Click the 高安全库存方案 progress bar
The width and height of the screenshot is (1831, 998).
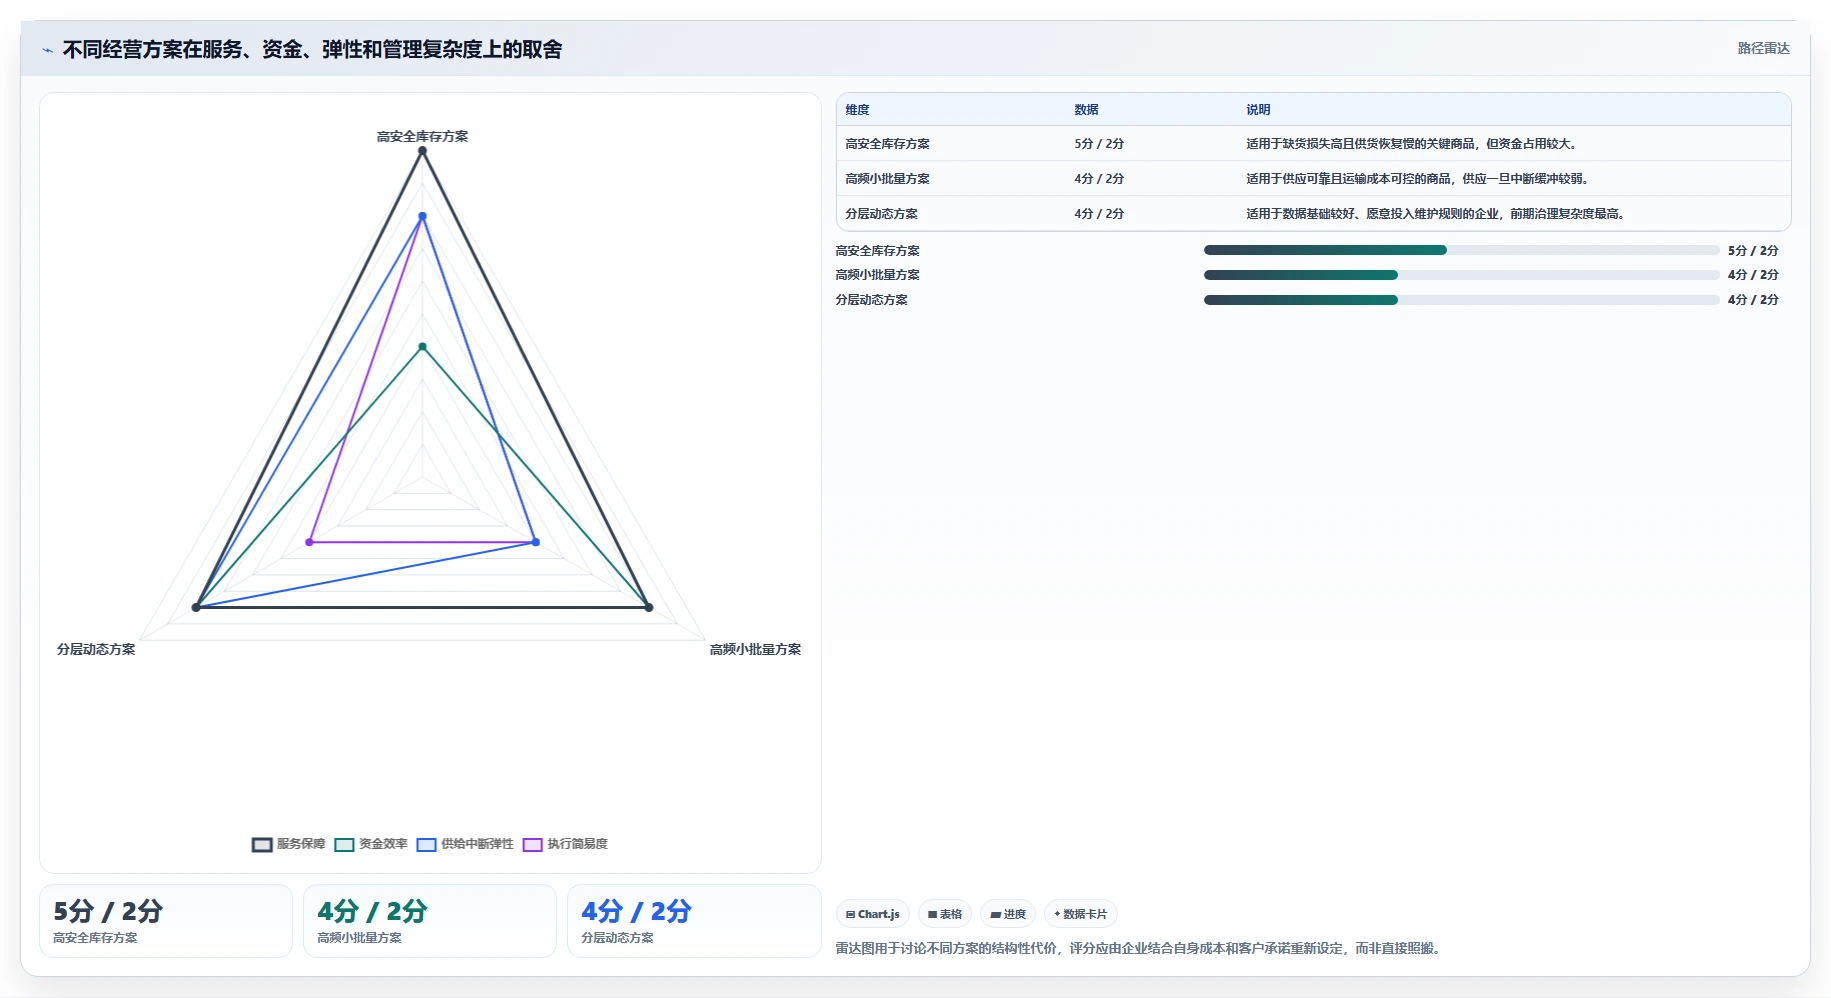[x=1461, y=250]
